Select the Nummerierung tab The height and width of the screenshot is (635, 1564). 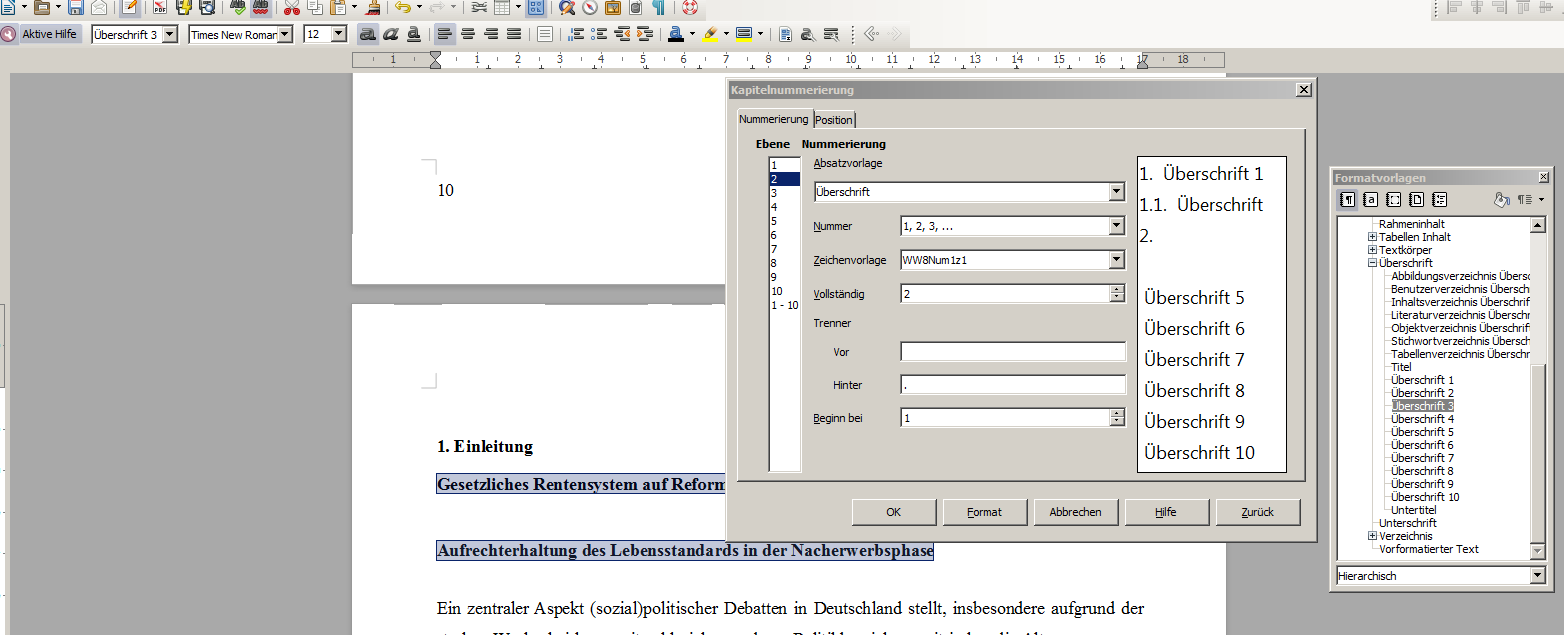[x=773, y=119]
